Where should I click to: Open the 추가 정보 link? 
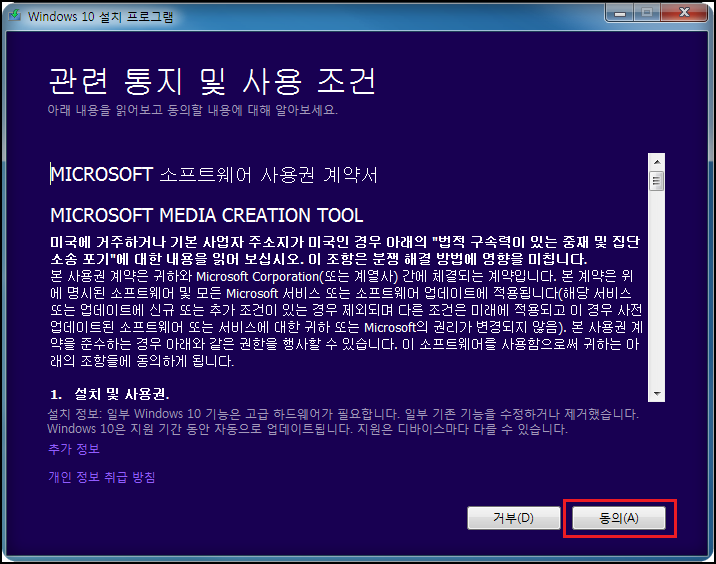click(x=74, y=449)
